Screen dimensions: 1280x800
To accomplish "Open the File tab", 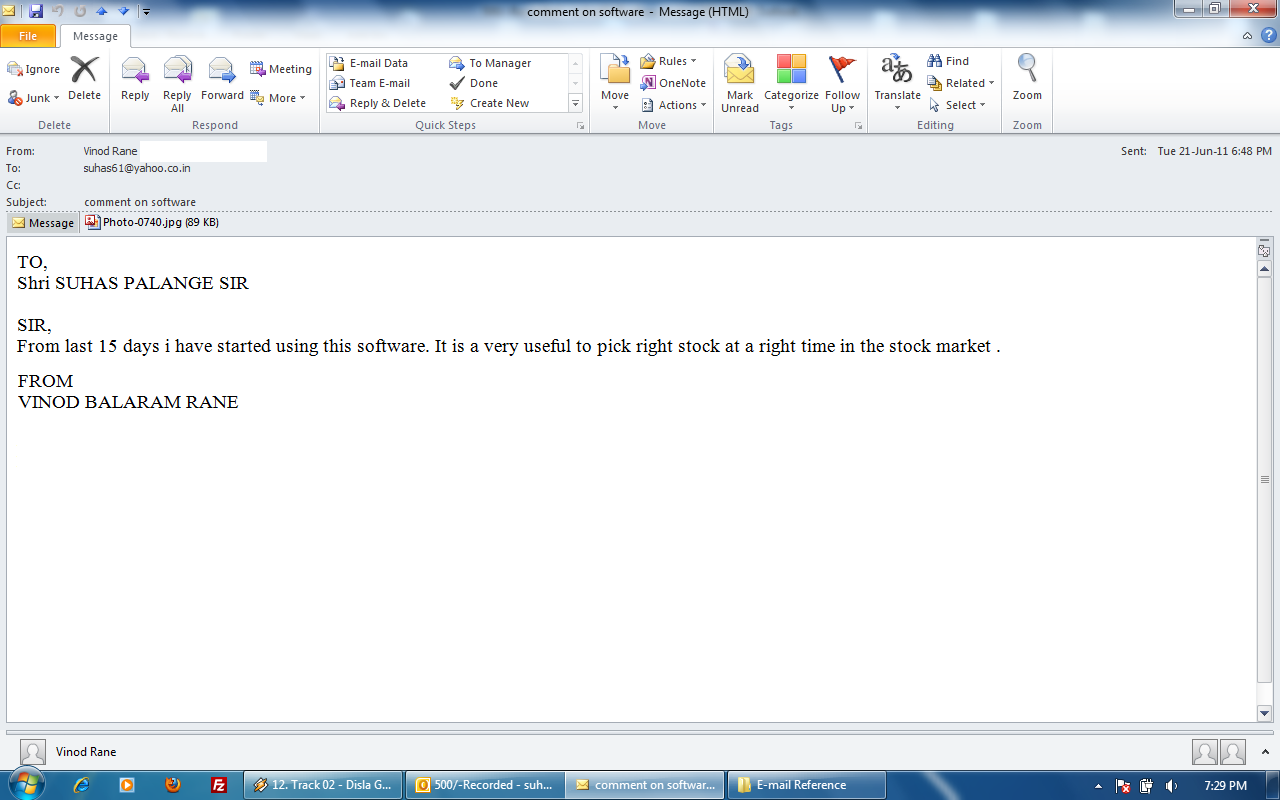I will (28, 36).
